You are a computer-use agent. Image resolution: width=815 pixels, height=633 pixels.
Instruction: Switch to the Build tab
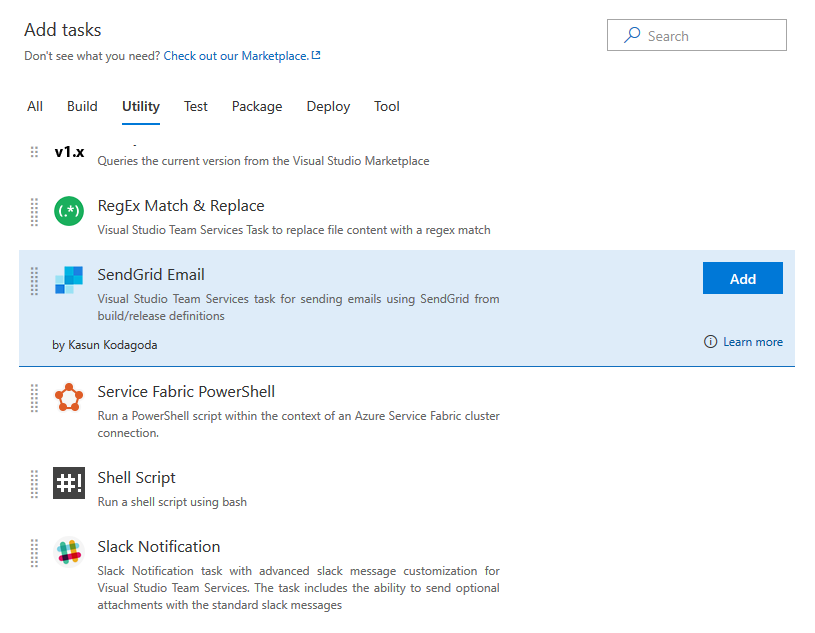click(x=82, y=107)
